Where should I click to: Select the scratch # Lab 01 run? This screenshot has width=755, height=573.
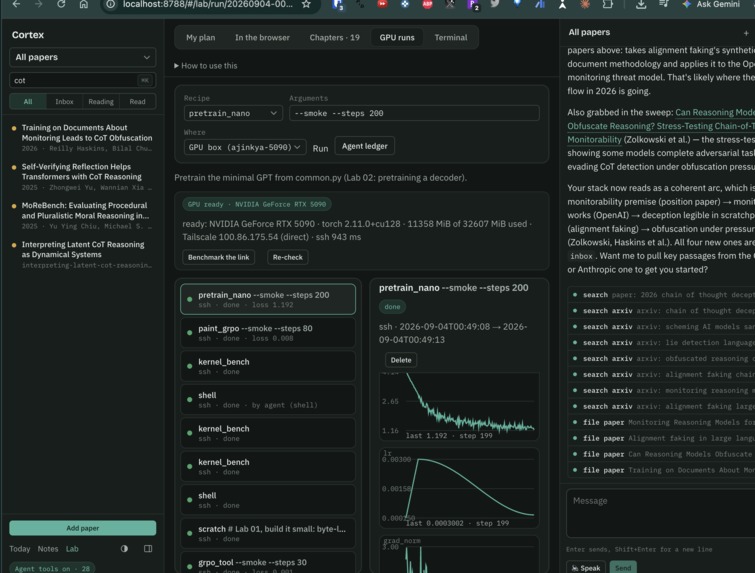pyautogui.click(x=268, y=534)
